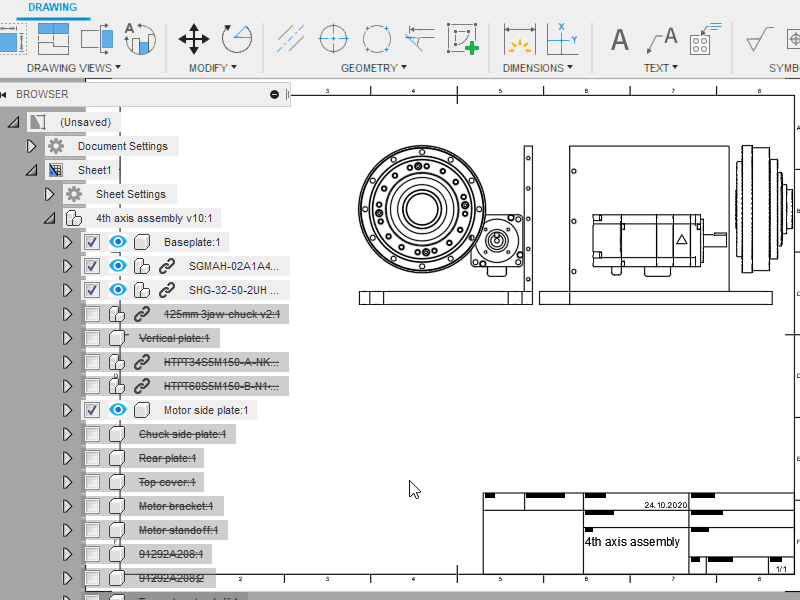Select the Section View tool
The height and width of the screenshot is (600, 800).
pyautogui.click(x=95, y=39)
